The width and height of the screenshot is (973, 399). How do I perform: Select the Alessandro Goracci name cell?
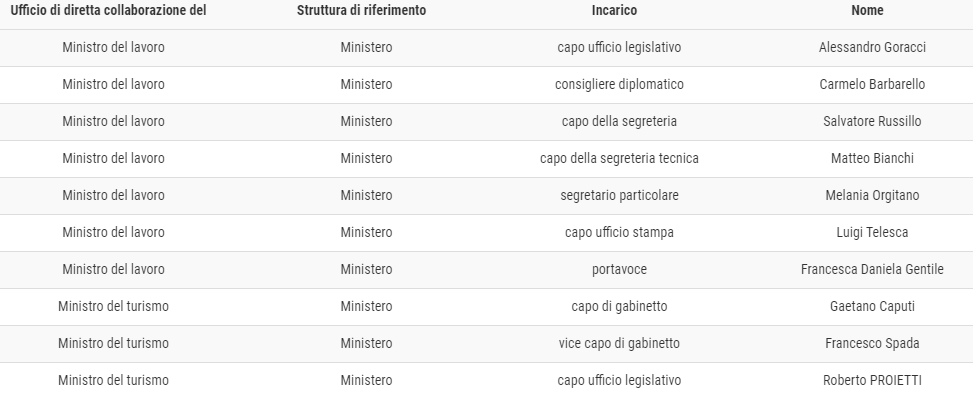pos(872,48)
